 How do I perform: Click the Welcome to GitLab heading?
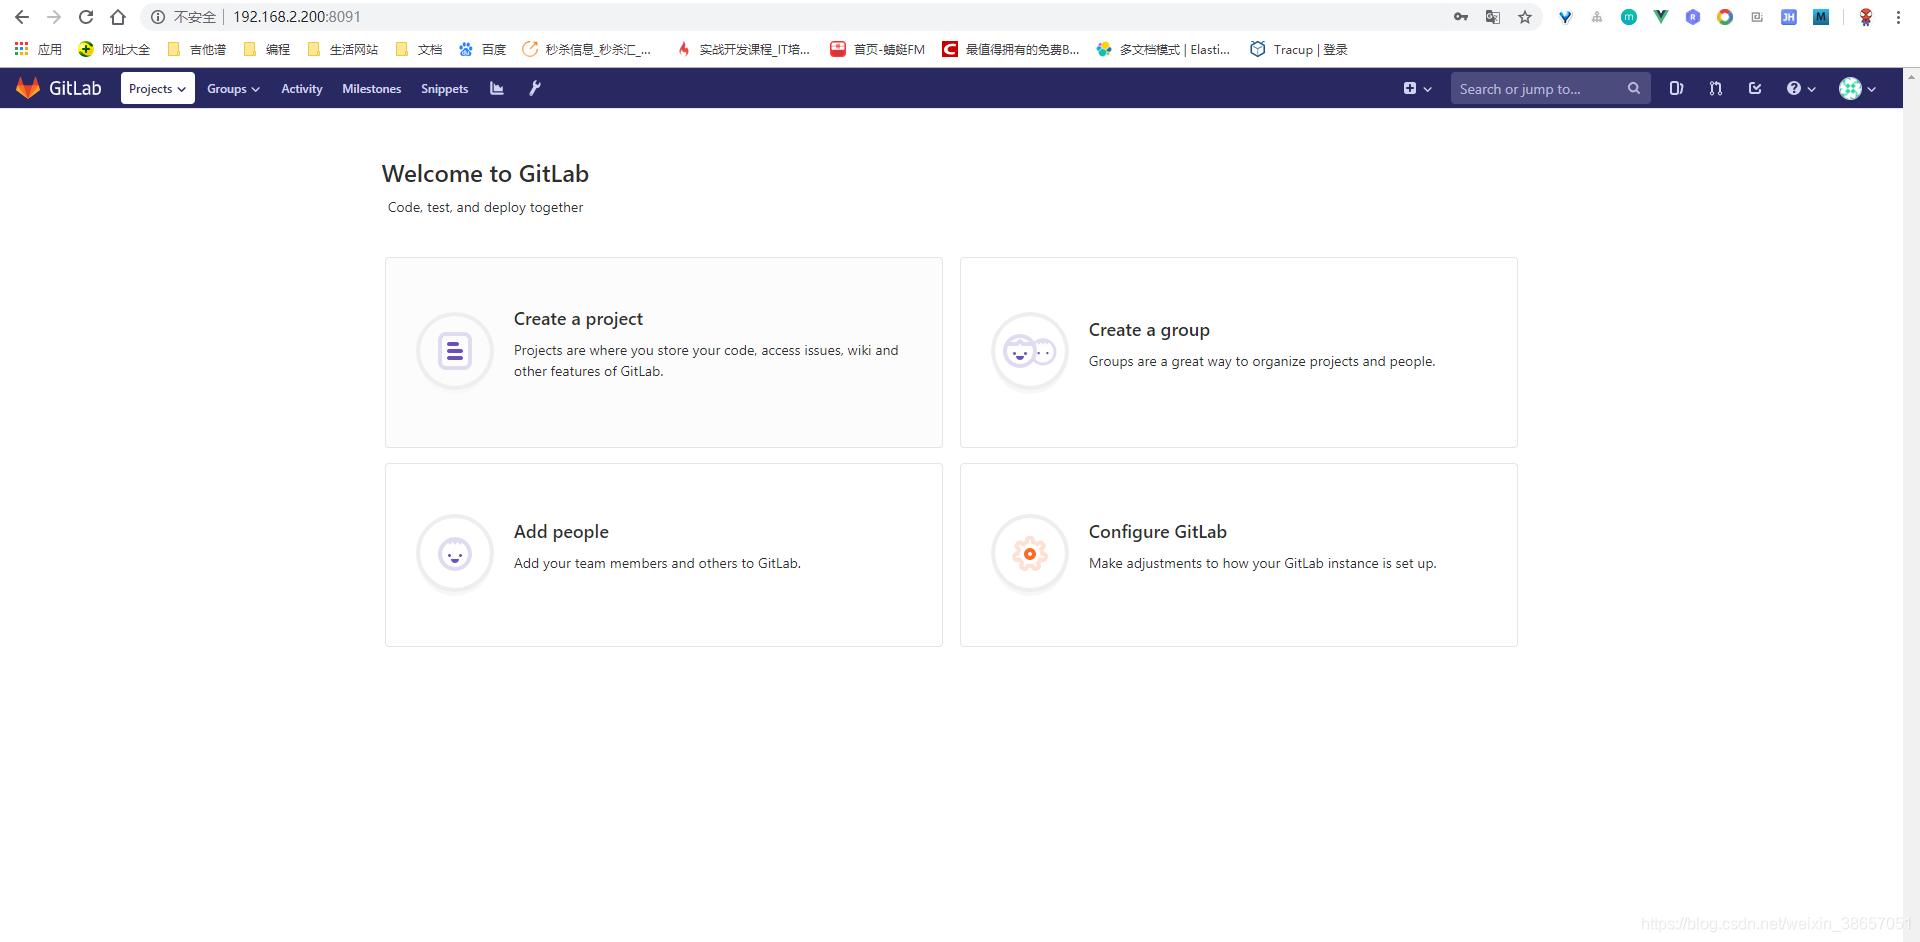(485, 174)
